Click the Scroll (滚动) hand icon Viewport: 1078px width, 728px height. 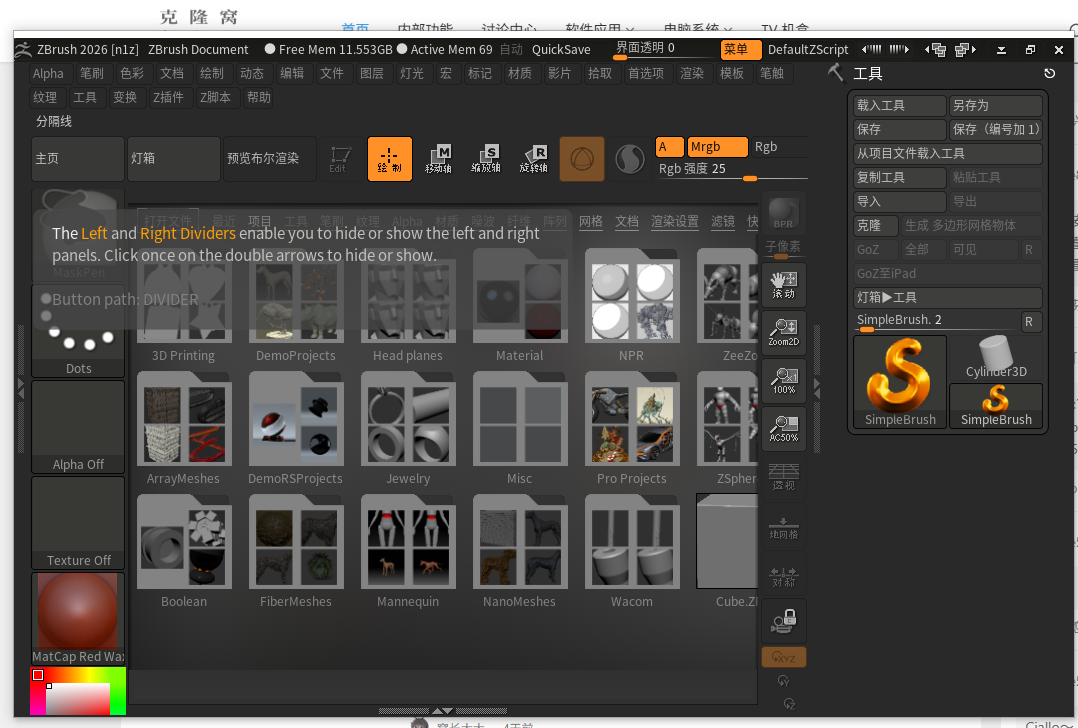[x=783, y=285]
